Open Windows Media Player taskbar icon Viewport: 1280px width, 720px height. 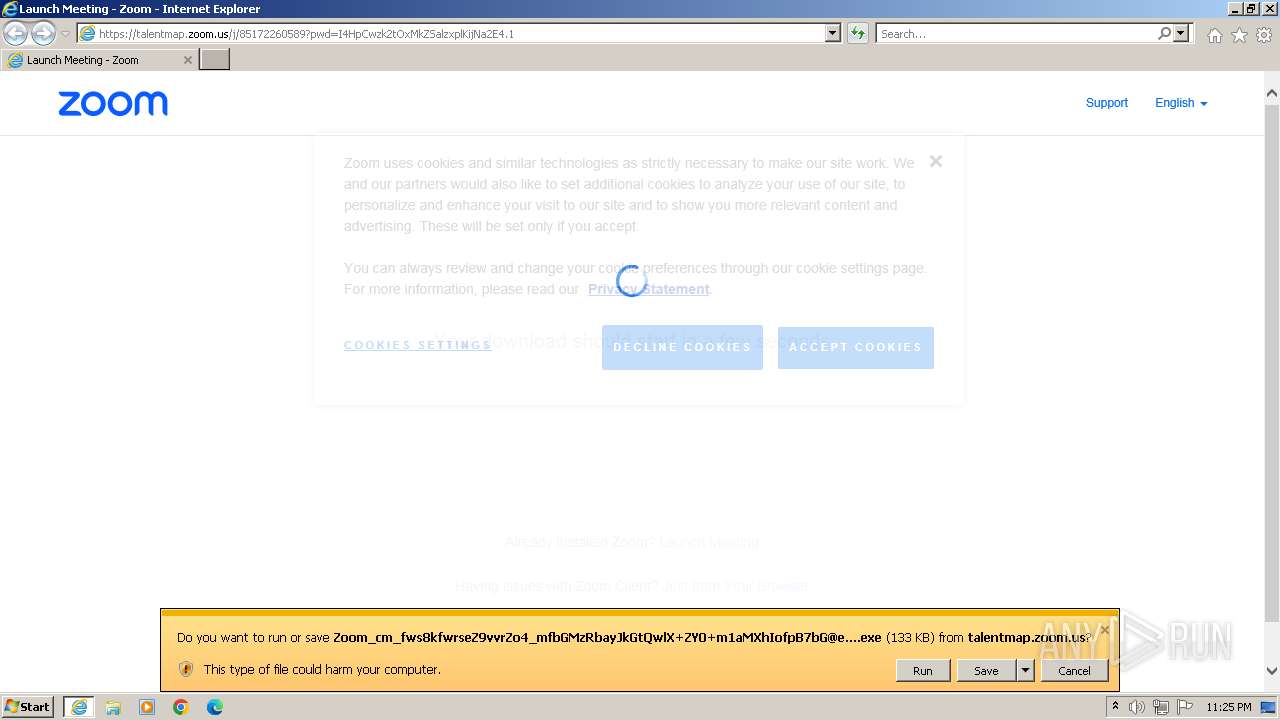point(147,707)
